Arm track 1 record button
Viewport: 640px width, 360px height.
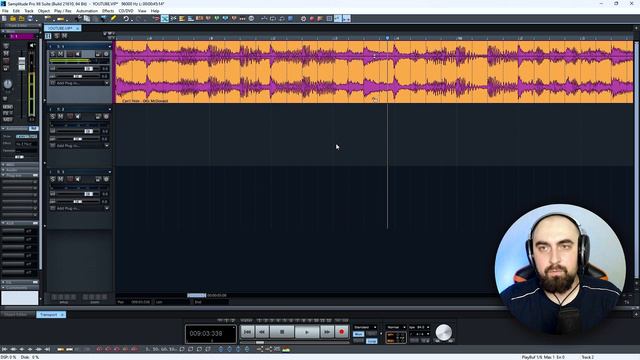[x=70, y=54]
